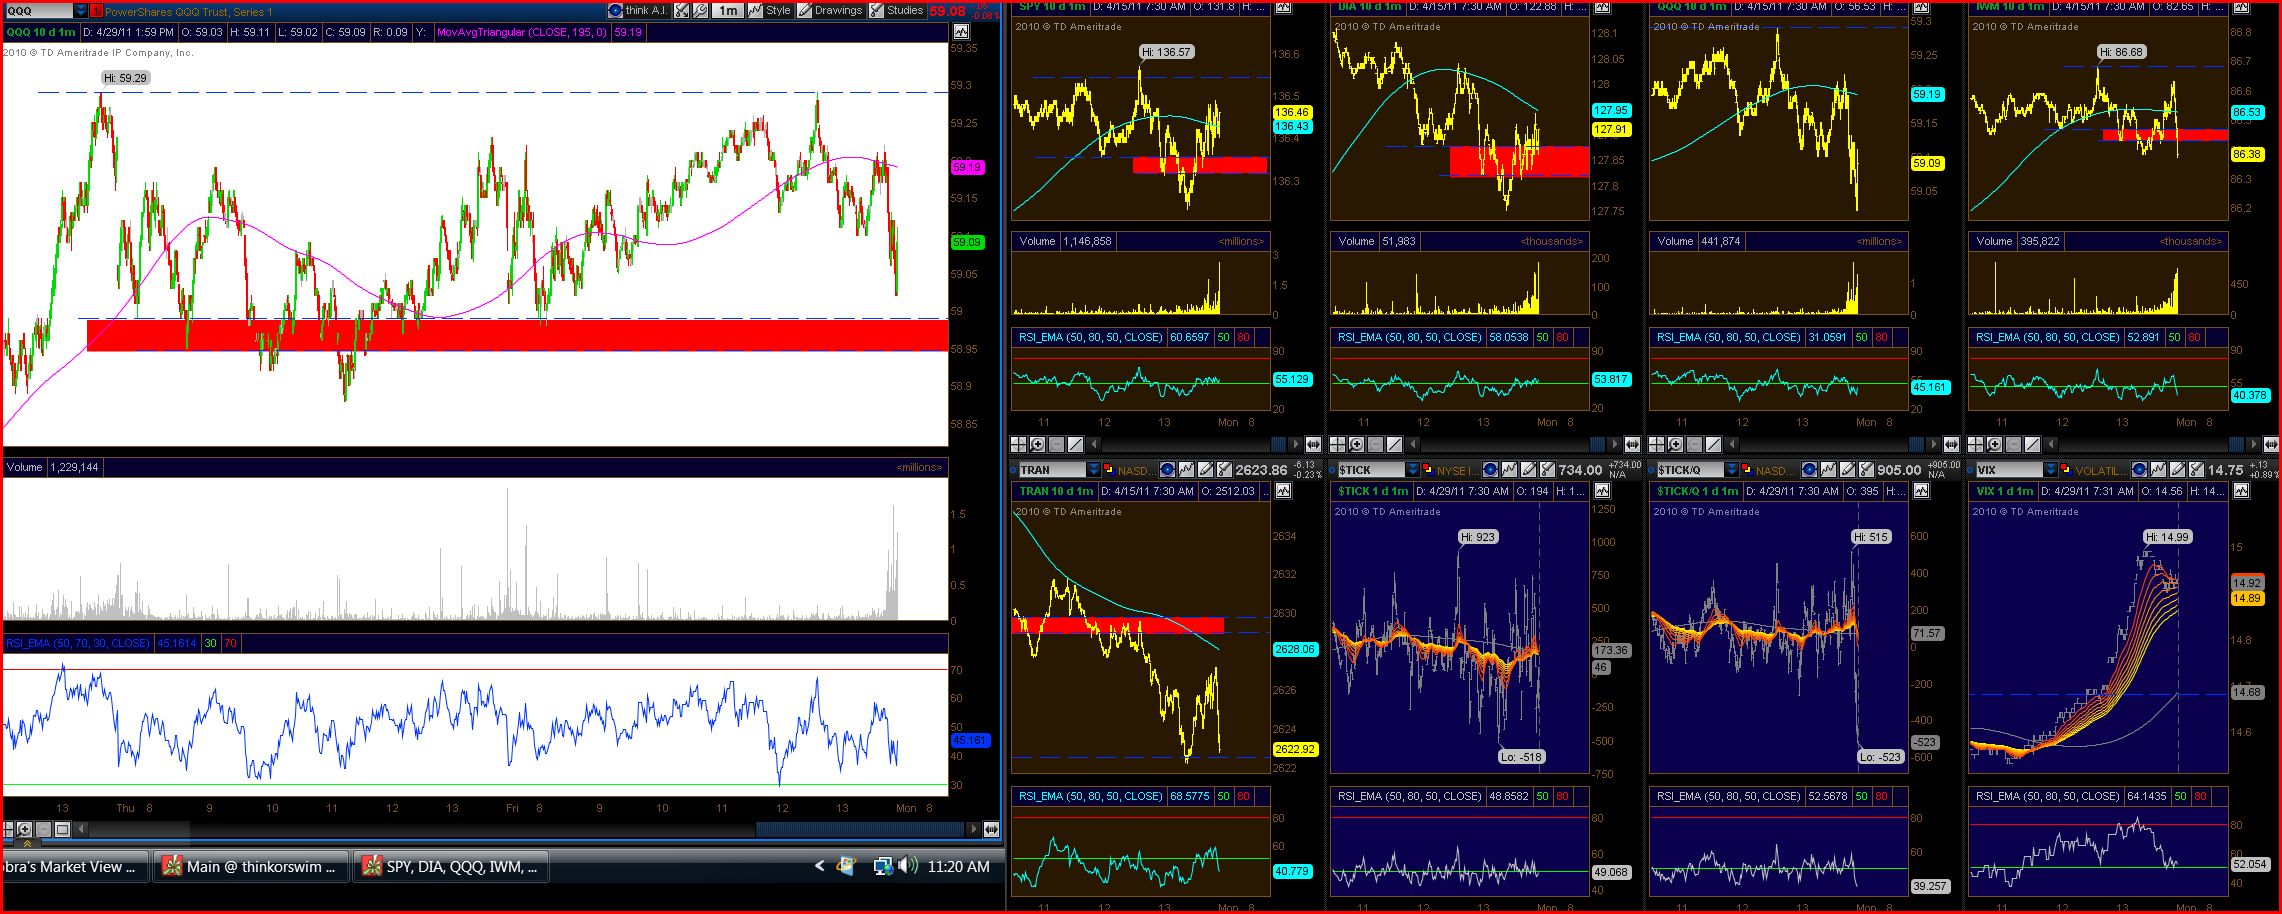Select the crosshair tool below the SPY chart
This screenshot has width=2282, height=914.
click(1019, 444)
